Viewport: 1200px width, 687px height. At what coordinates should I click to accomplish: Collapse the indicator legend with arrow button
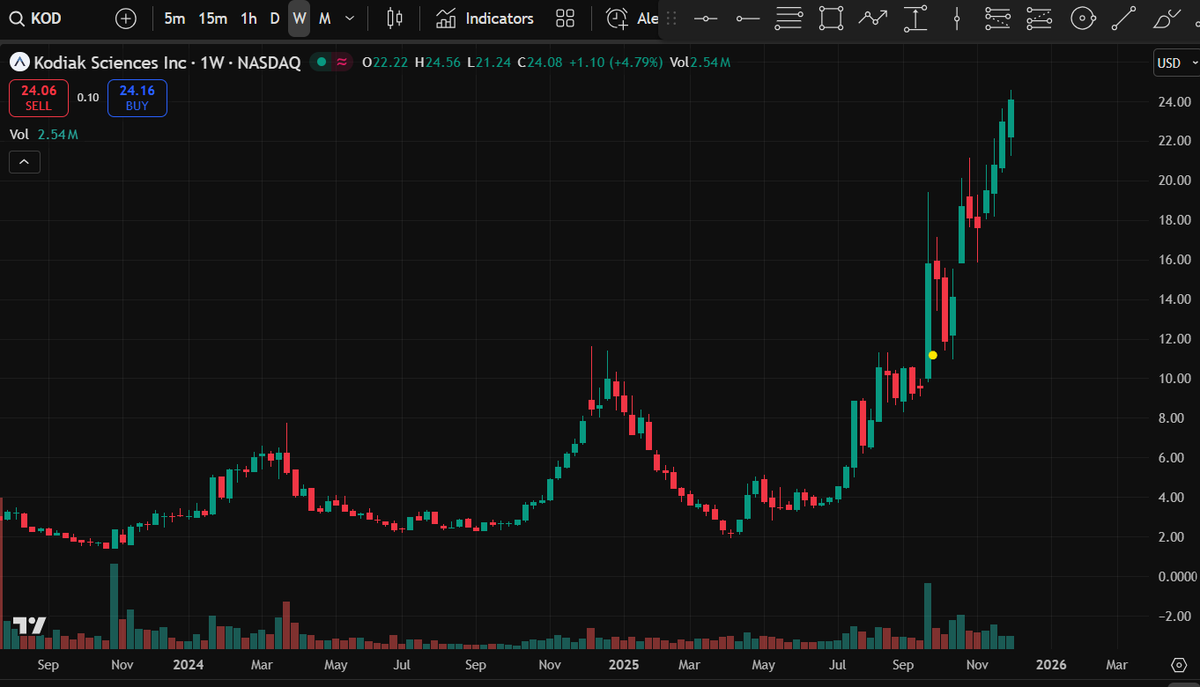pyautogui.click(x=24, y=161)
